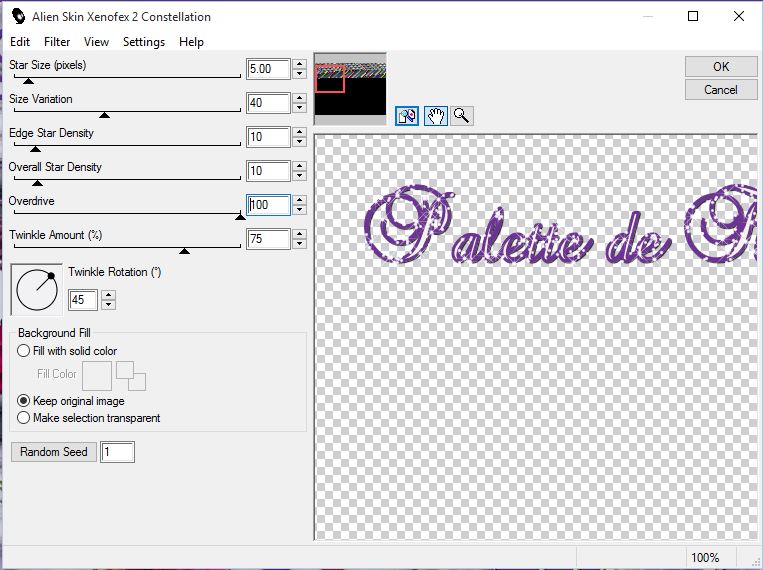Increase Size Variation with up arrow
This screenshot has height=570, width=763.
[300, 98]
